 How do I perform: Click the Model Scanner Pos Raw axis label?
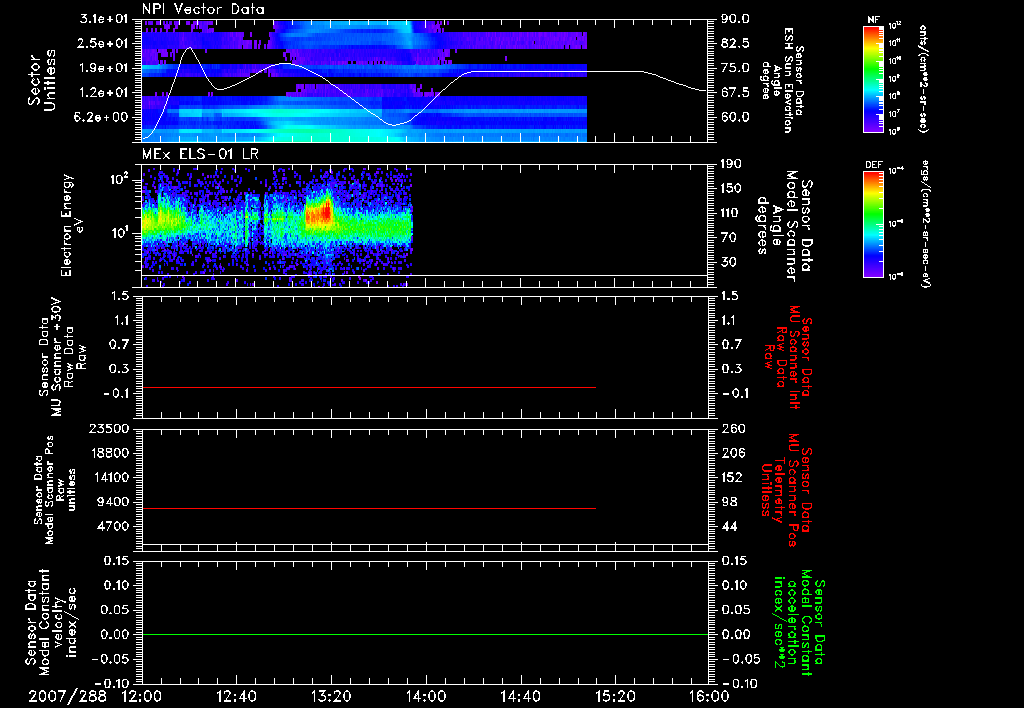pyautogui.click(x=55, y=490)
